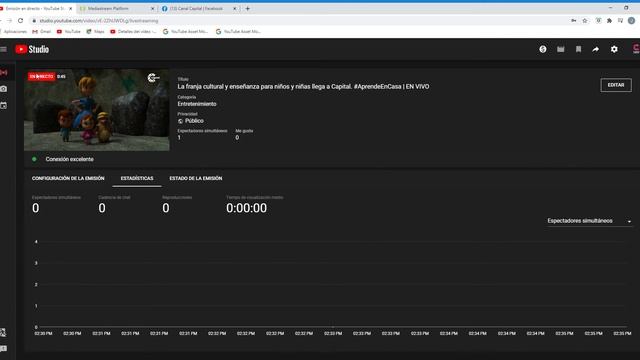Click the Entretenimiento category value

pos(197,104)
